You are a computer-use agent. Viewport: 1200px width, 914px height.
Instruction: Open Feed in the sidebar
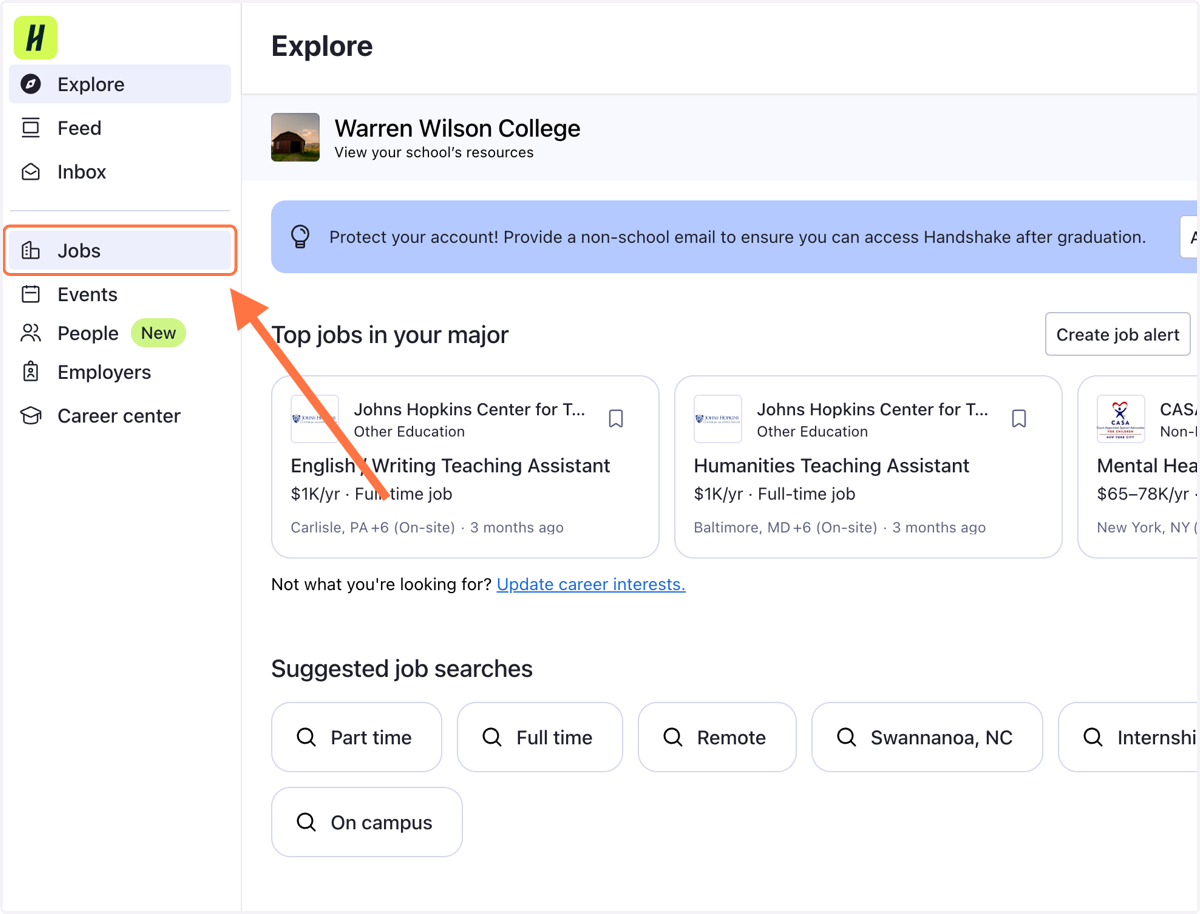[120, 128]
